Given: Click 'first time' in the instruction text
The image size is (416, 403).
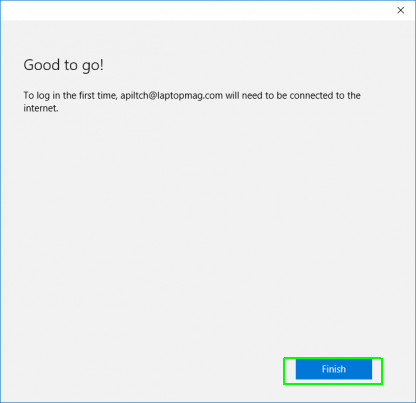Looking at the screenshot, I should [x=97, y=96].
